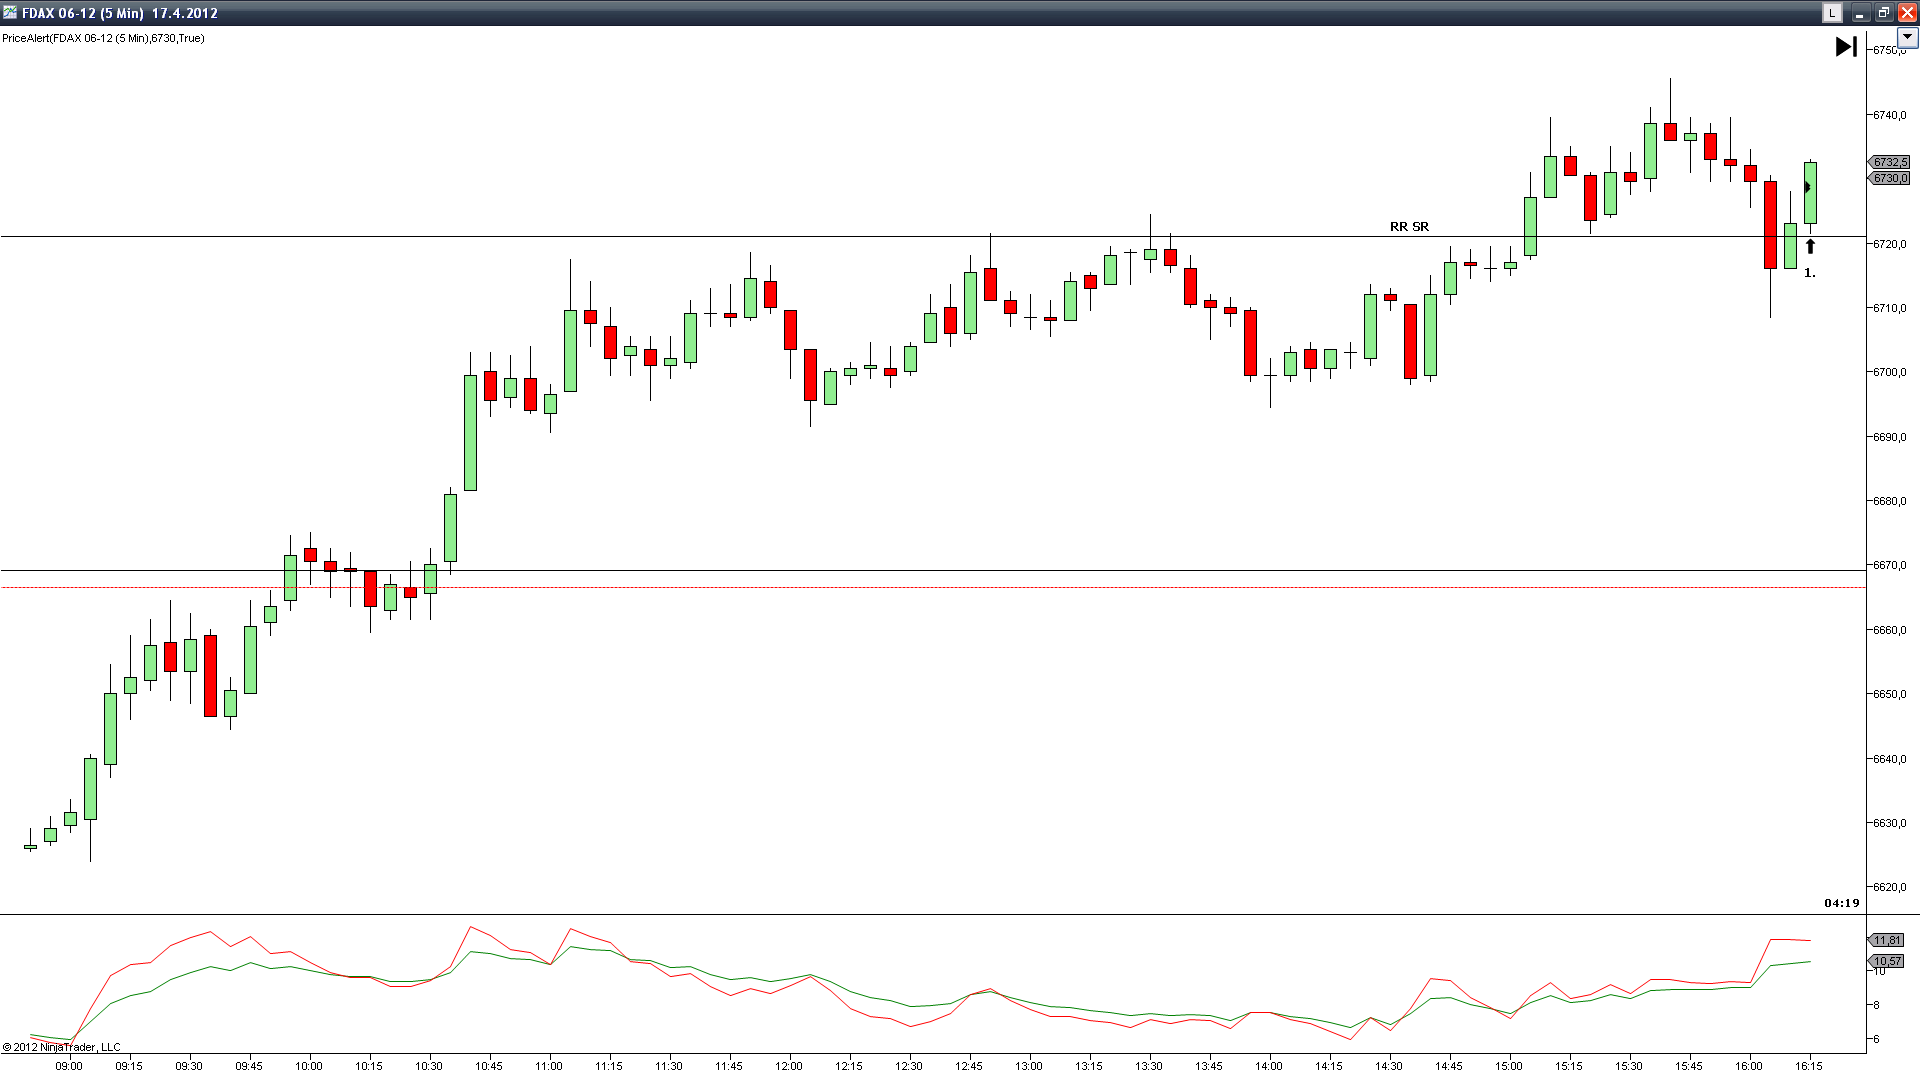Open the price axis dropdown arrow
The width and height of the screenshot is (1920, 1080).
point(1907,37)
